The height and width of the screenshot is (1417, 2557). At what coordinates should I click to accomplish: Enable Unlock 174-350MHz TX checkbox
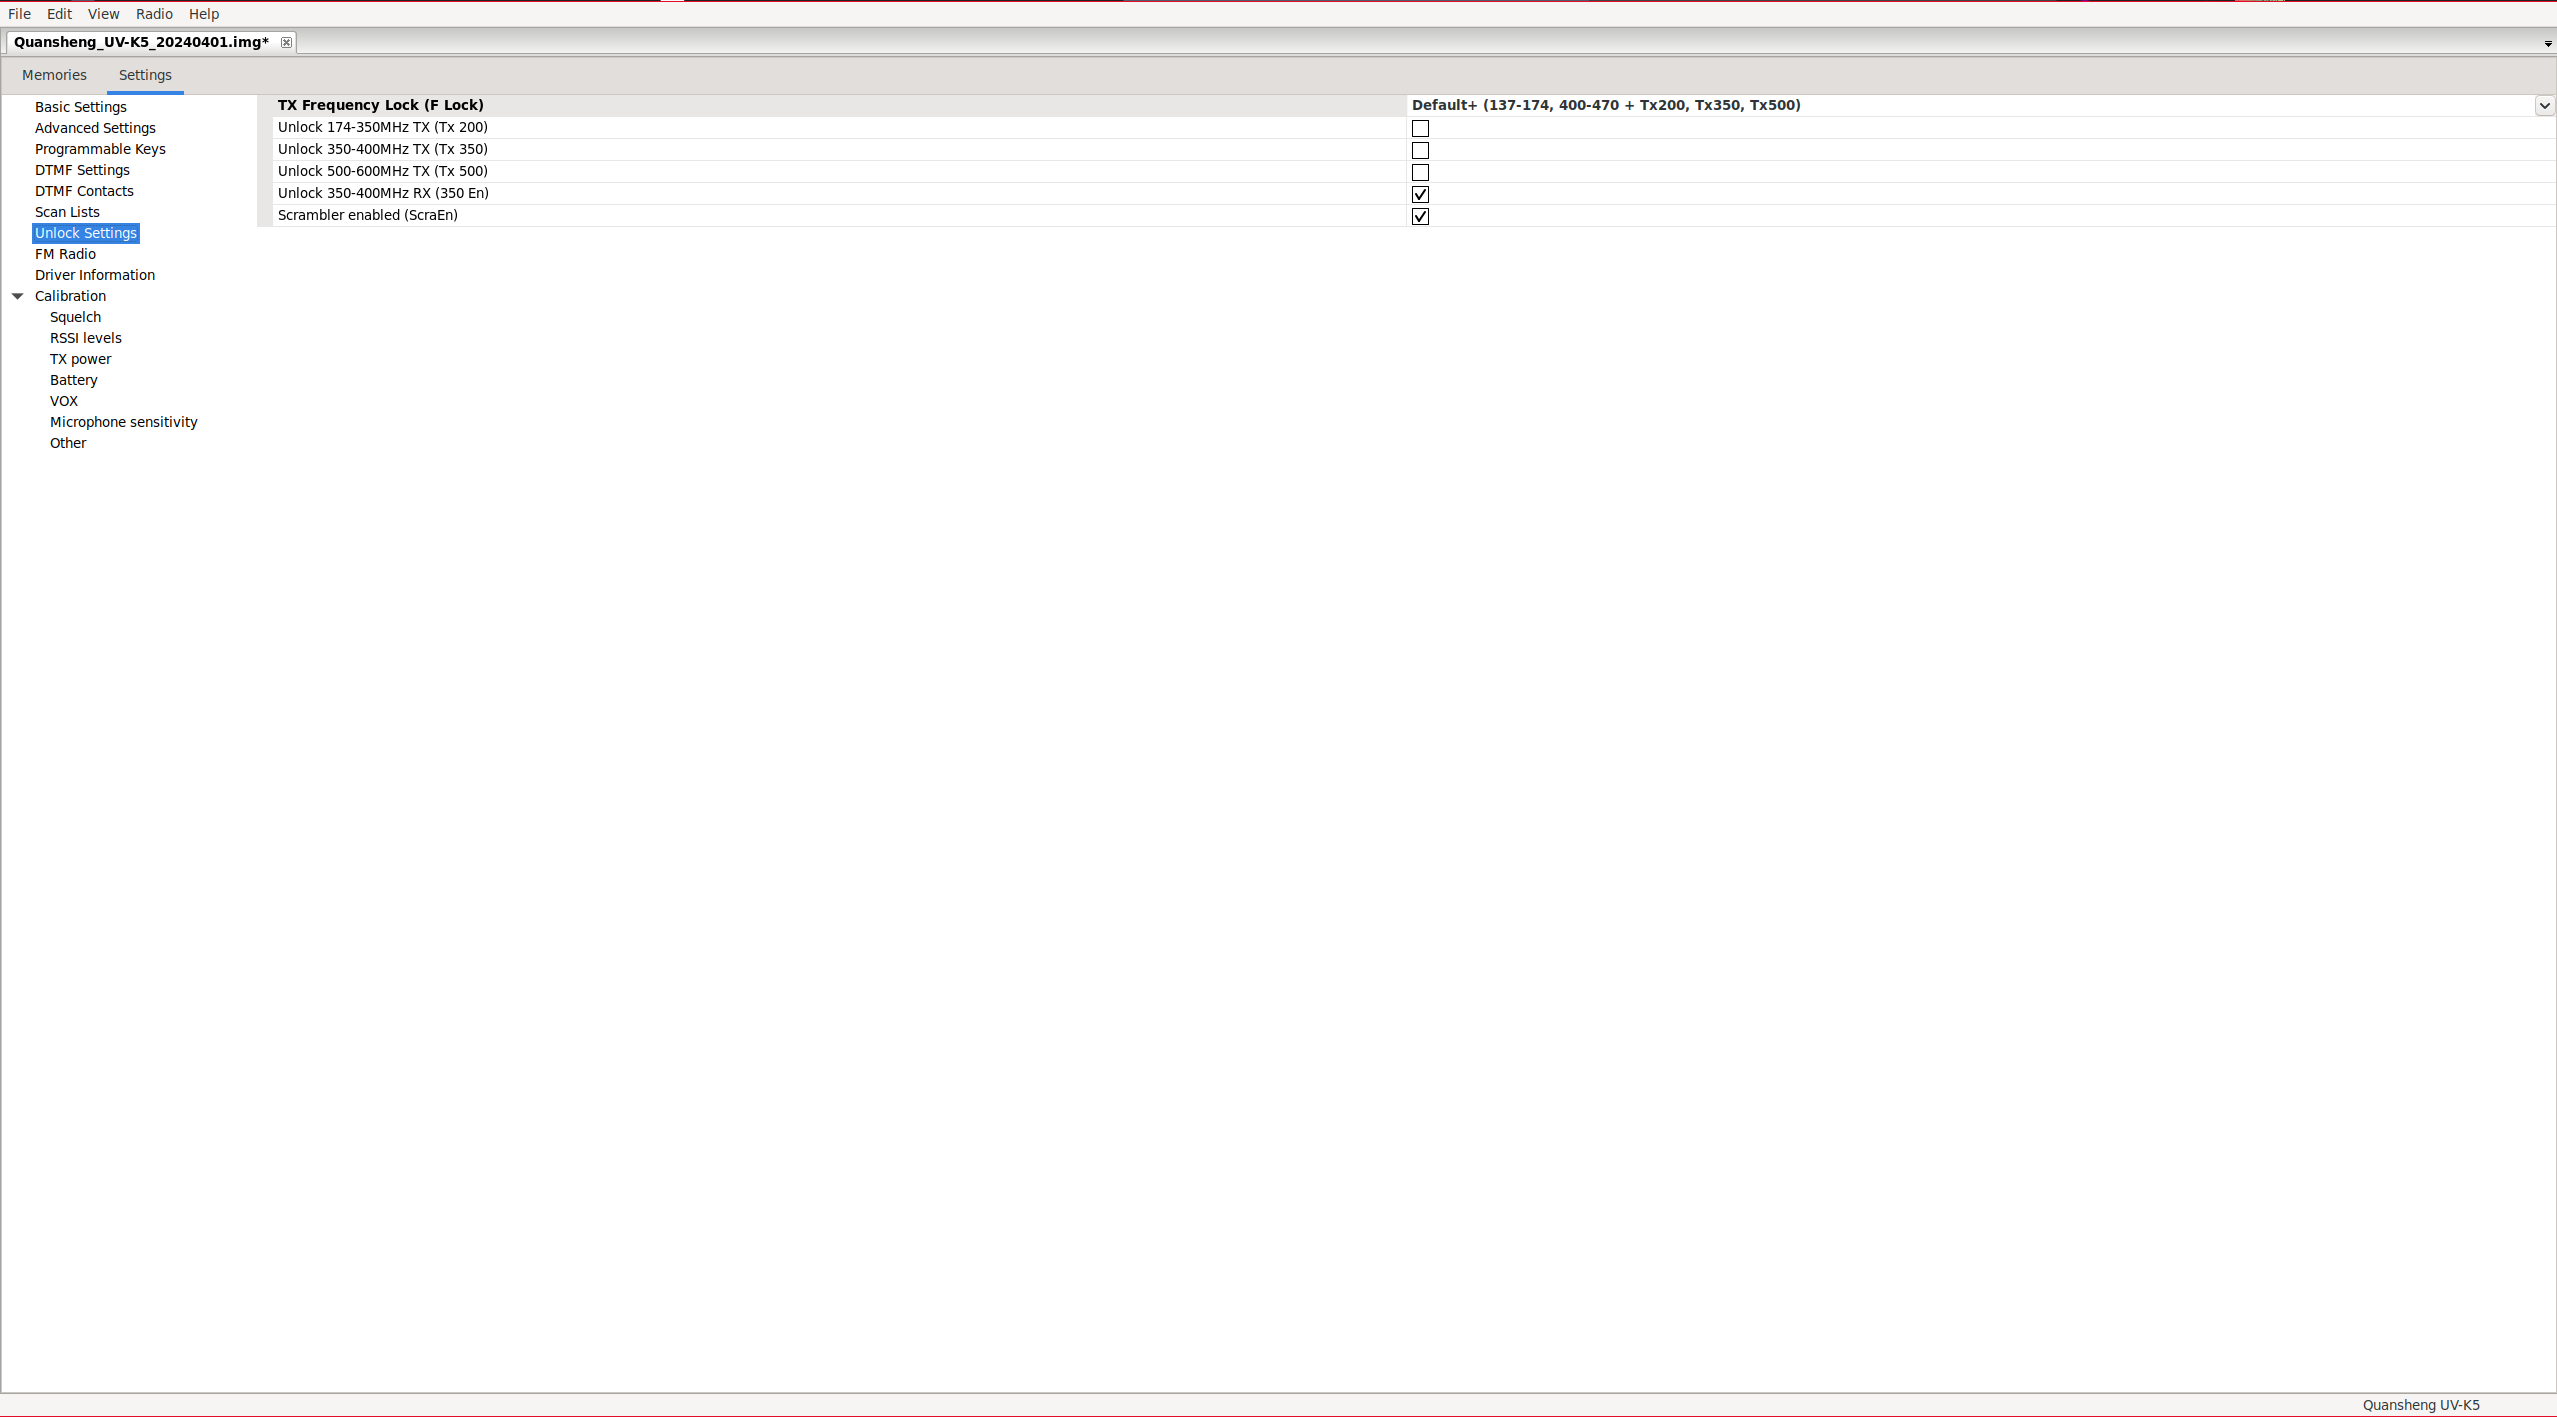[1420, 128]
